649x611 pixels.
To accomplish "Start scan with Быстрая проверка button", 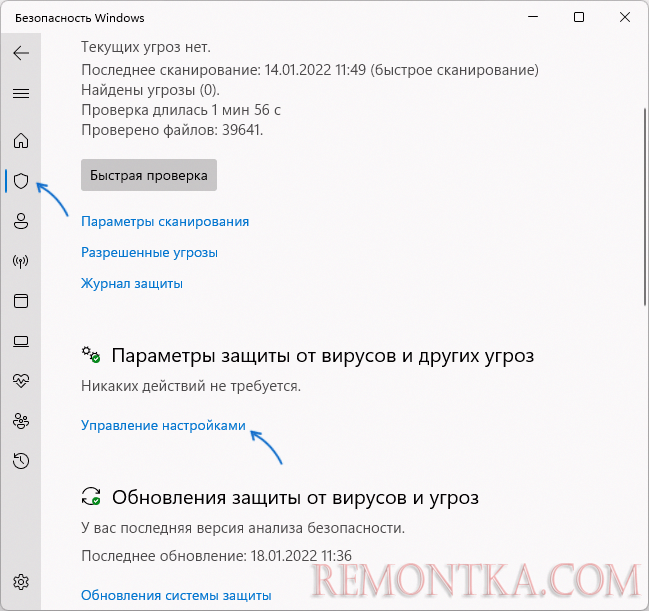I will coord(149,175).
